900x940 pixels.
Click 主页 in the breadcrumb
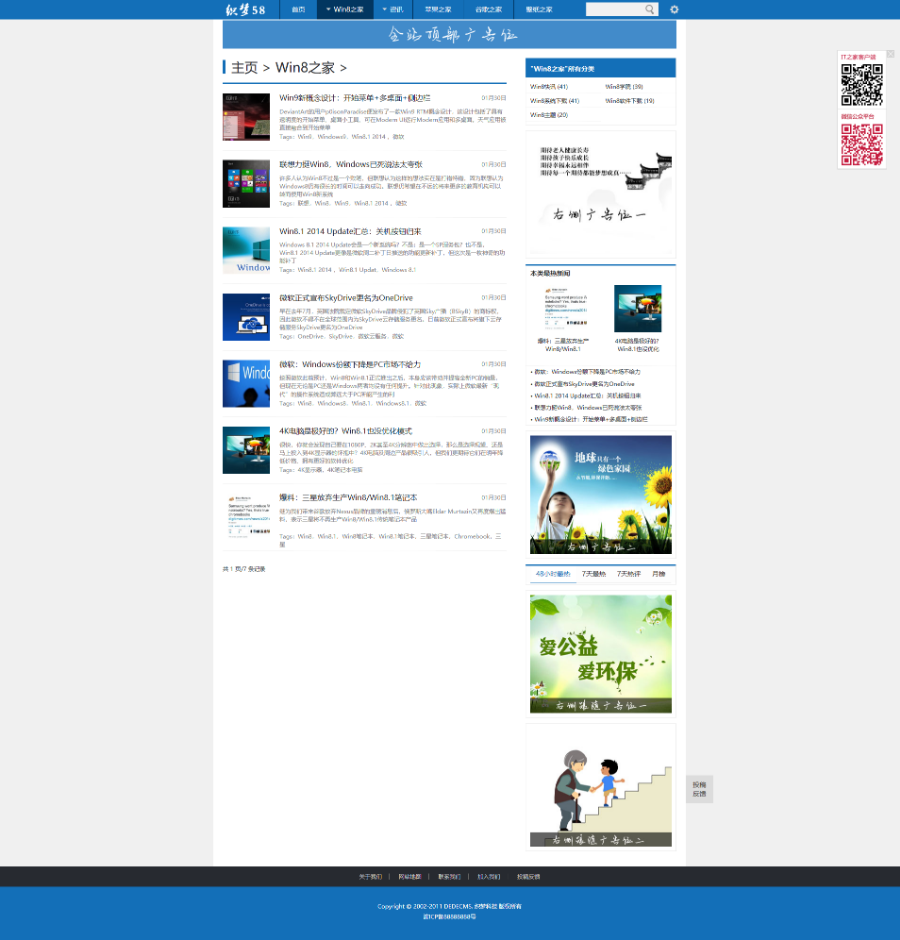[244, 68]
